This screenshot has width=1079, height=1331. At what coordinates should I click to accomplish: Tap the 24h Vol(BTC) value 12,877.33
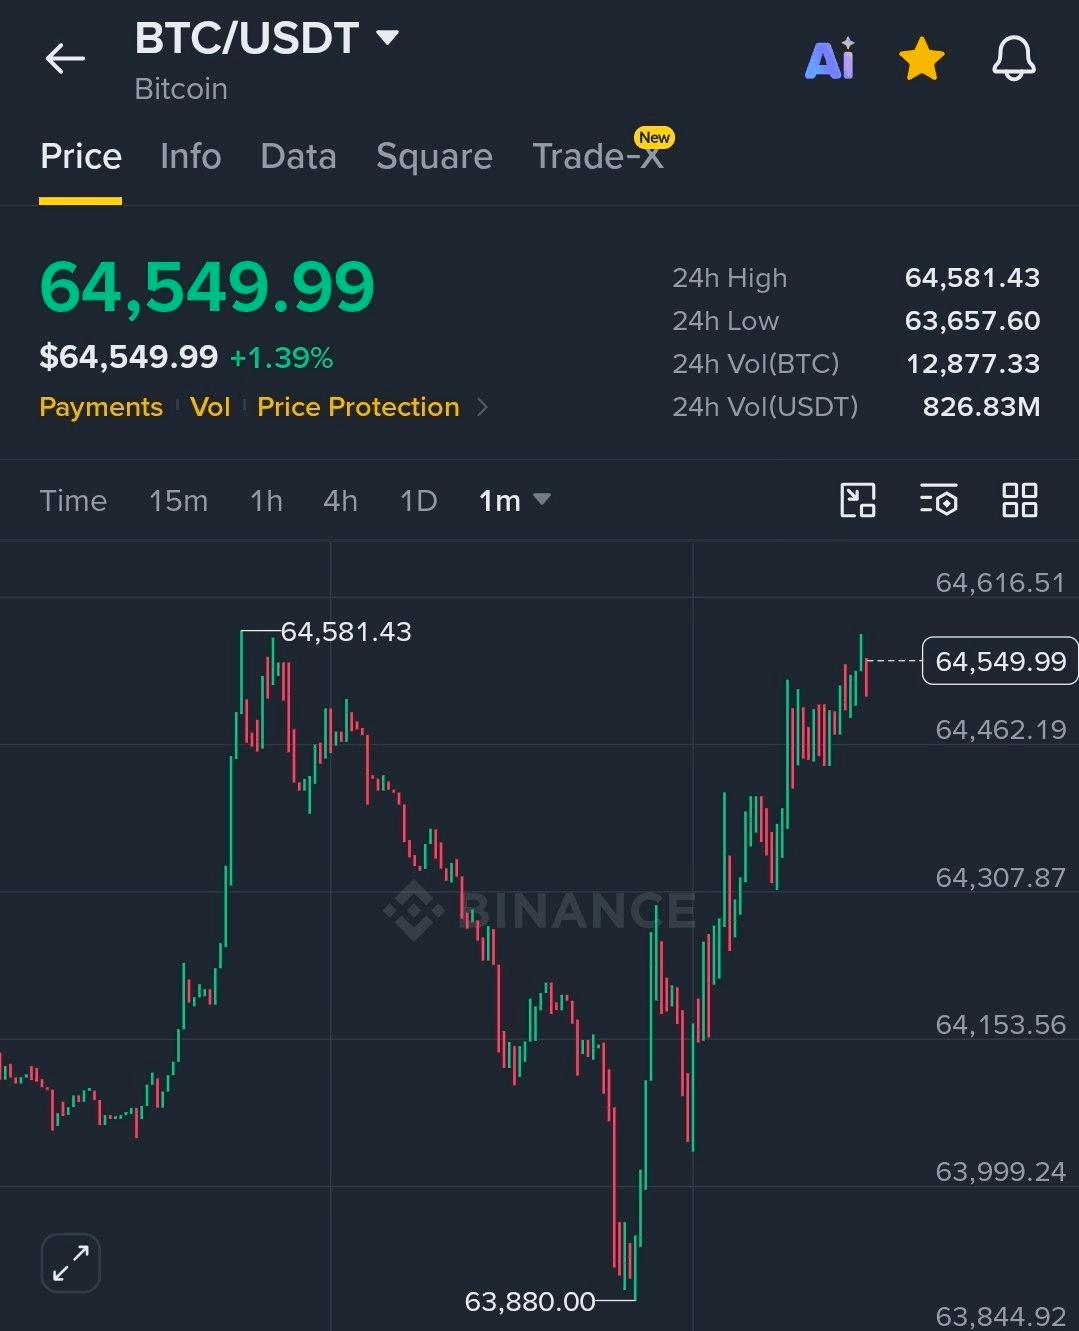tap(973, 363)
